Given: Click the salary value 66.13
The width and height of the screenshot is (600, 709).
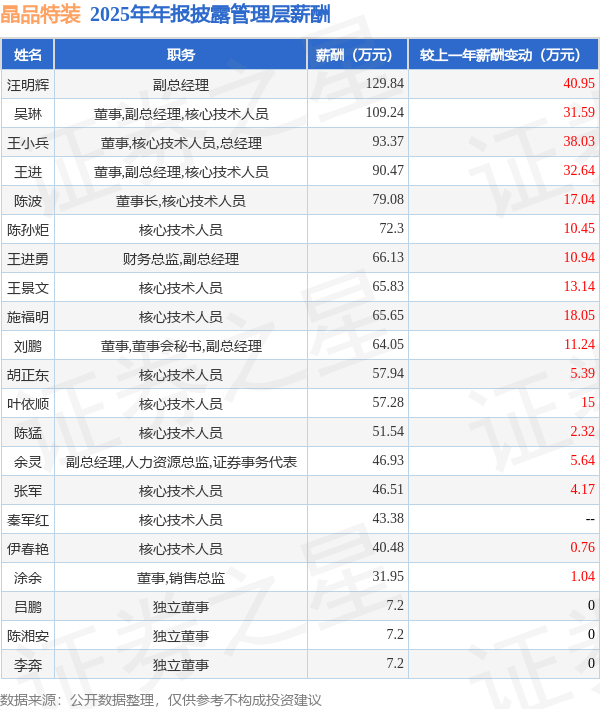Looking at the screenshot, I should point(387,257).
